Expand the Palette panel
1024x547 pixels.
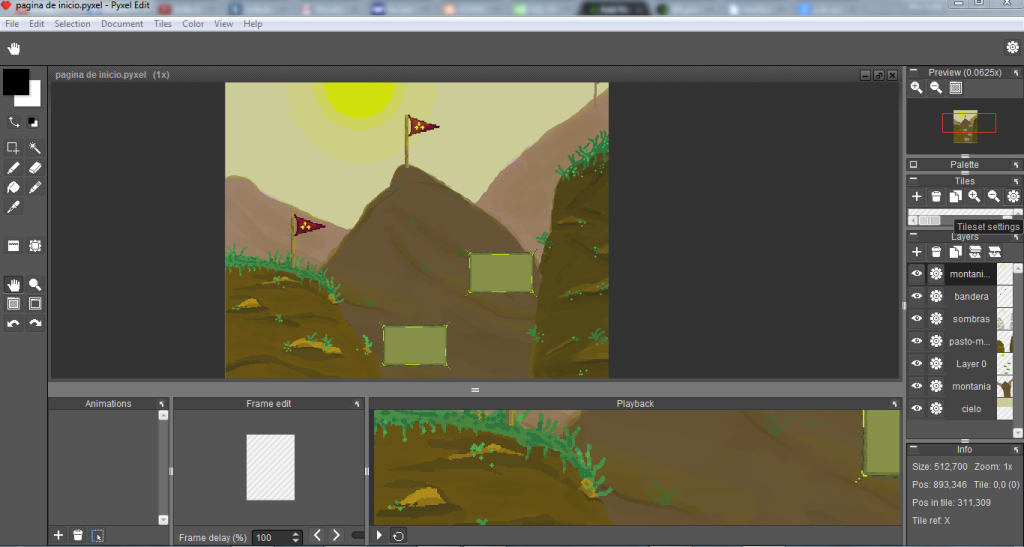coord(914,164)
